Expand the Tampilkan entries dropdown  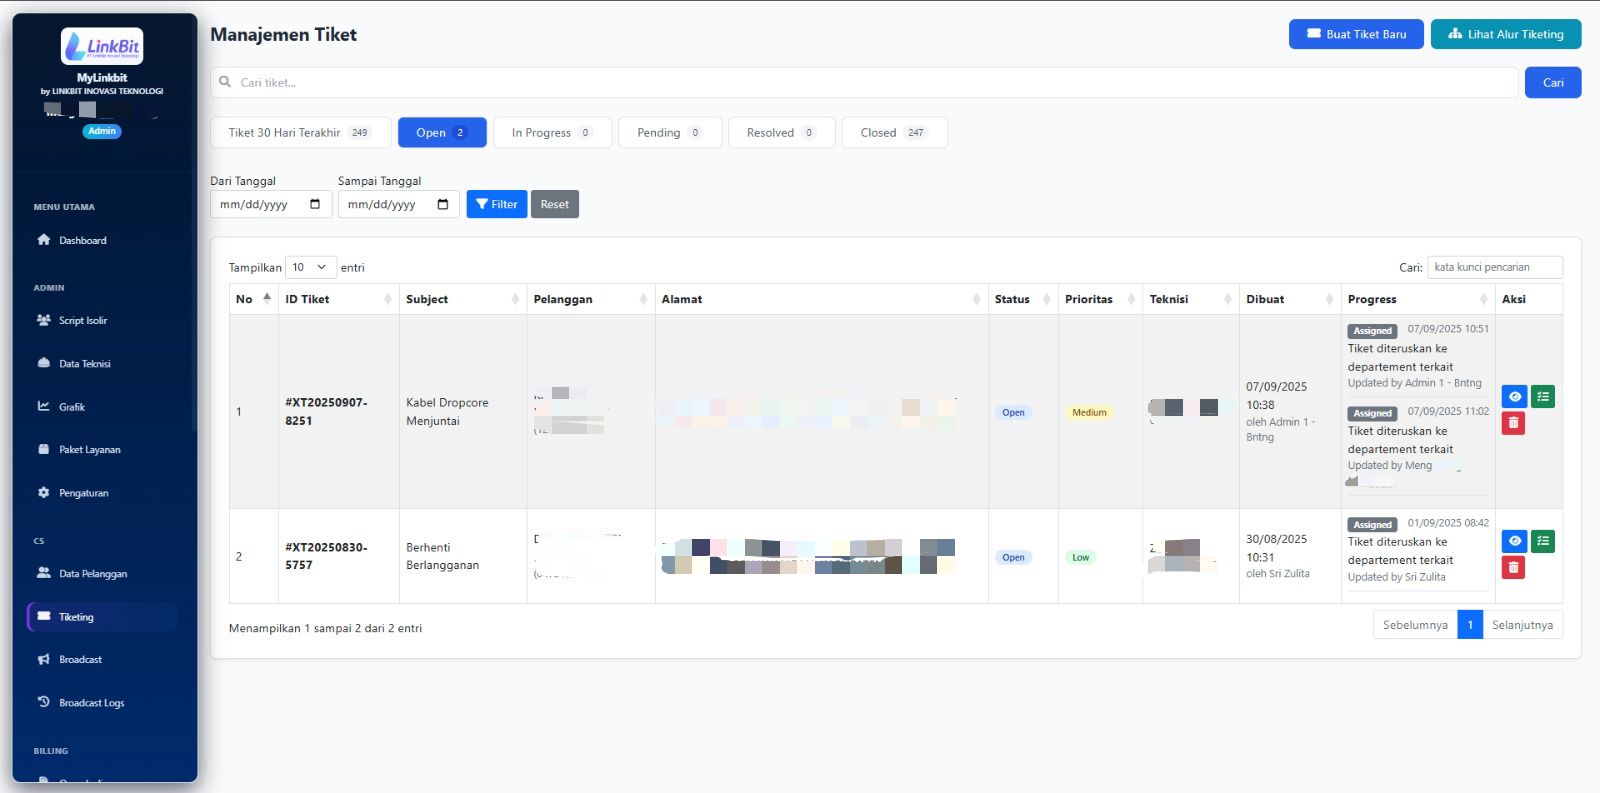[x=310, y=267]
